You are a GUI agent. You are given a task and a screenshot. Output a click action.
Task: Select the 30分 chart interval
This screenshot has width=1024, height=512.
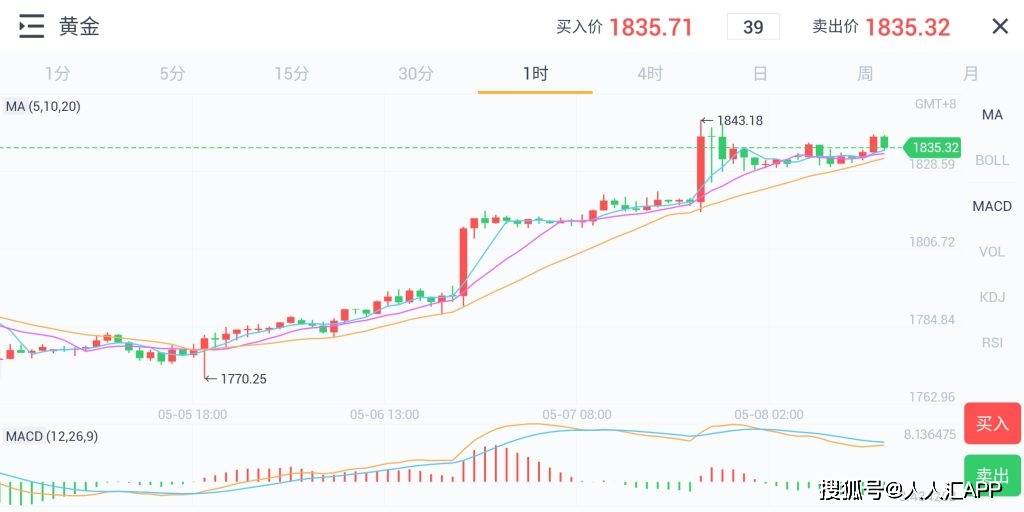point(415,73)
